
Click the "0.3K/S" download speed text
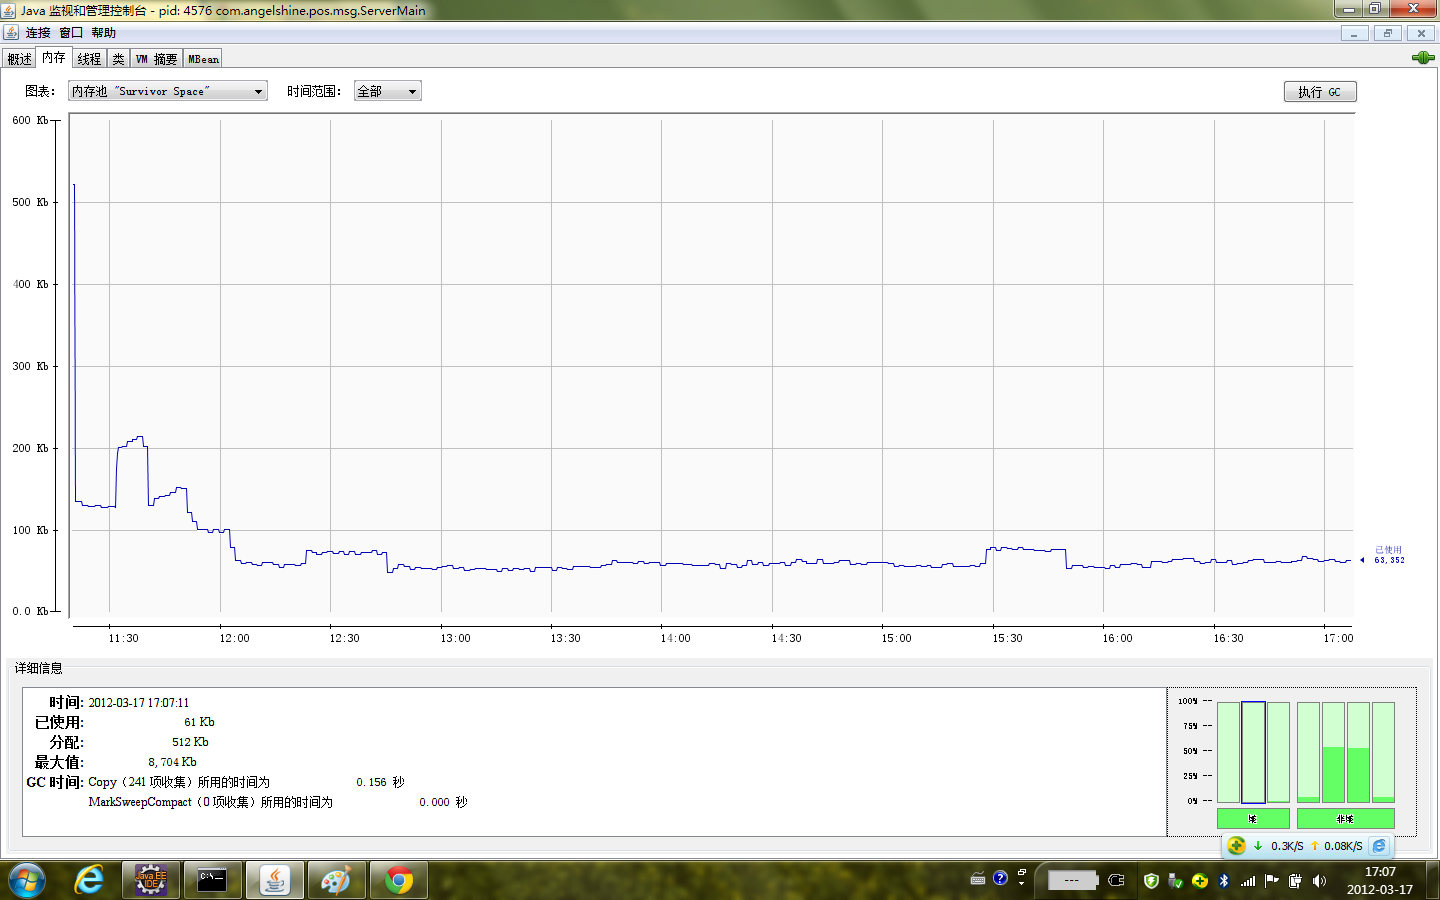[x=1287, y=846]
